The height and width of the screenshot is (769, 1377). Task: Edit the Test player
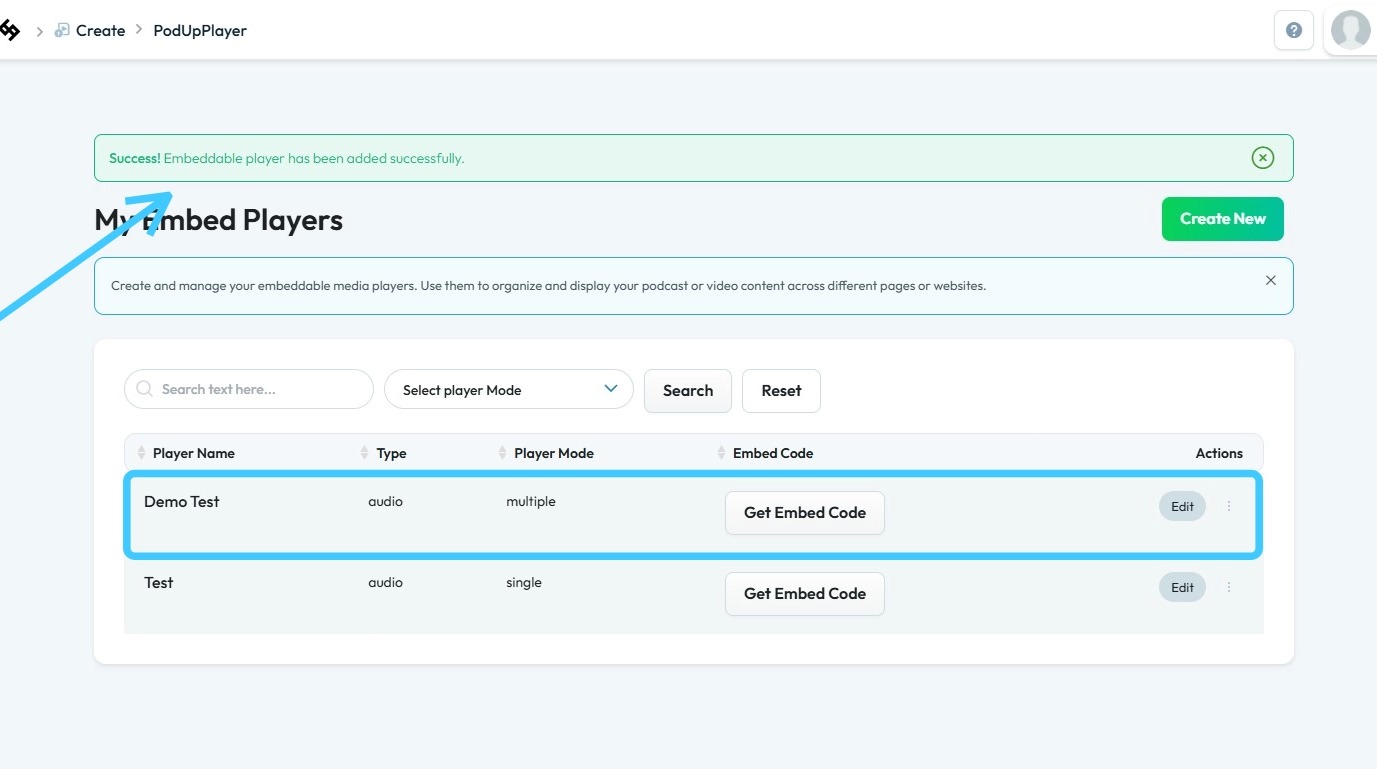click(x=1182, y=587)
